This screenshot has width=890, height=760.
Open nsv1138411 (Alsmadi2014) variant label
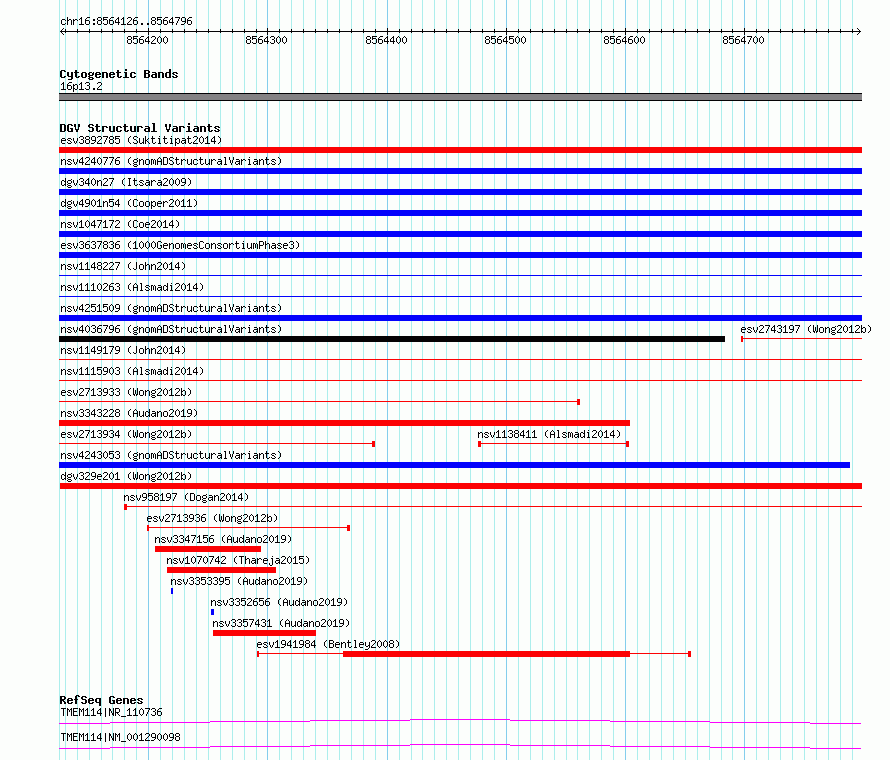(549, 434)
